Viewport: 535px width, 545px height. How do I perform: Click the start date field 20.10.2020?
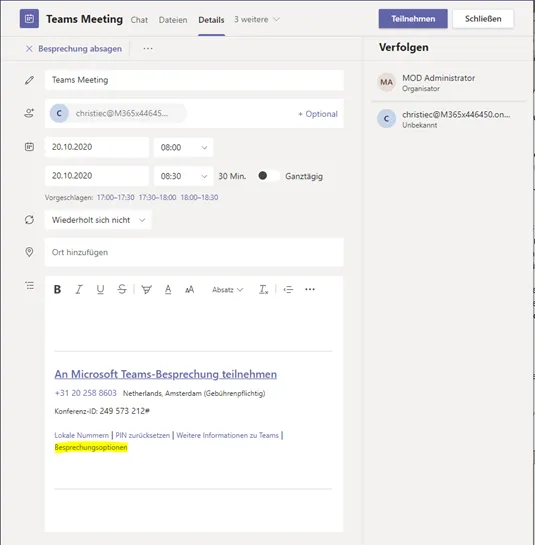tap(97, 147)
